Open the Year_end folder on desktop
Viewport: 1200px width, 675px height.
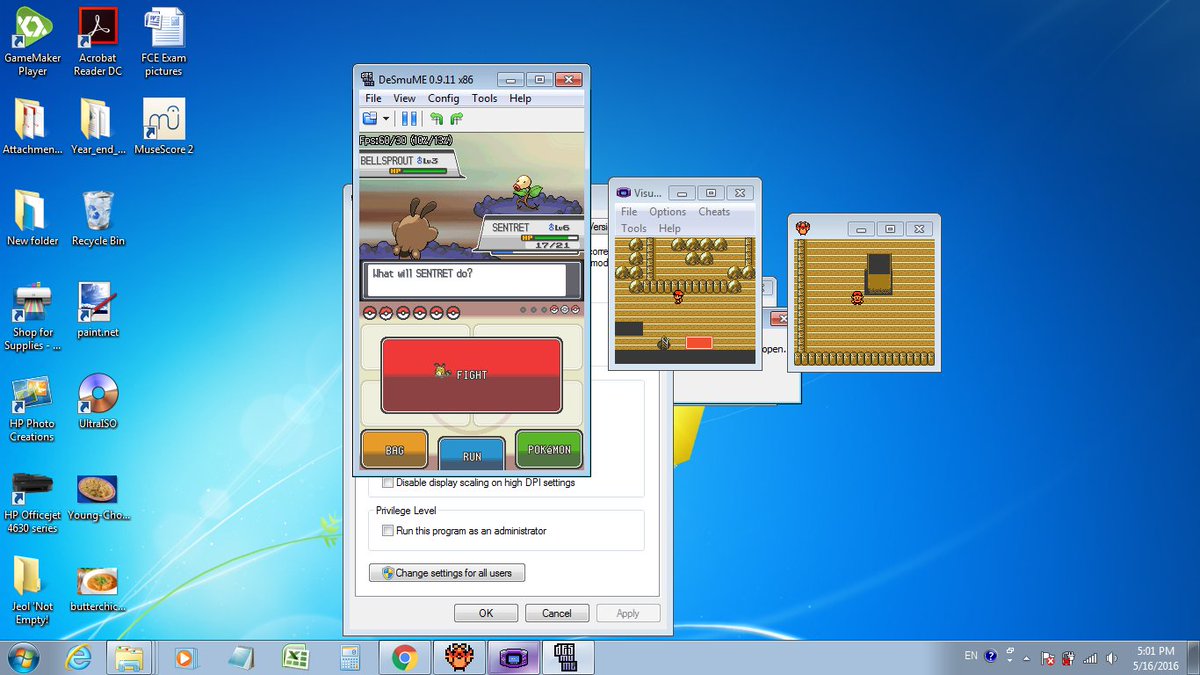pyautogui.click(x=98, y=127)
